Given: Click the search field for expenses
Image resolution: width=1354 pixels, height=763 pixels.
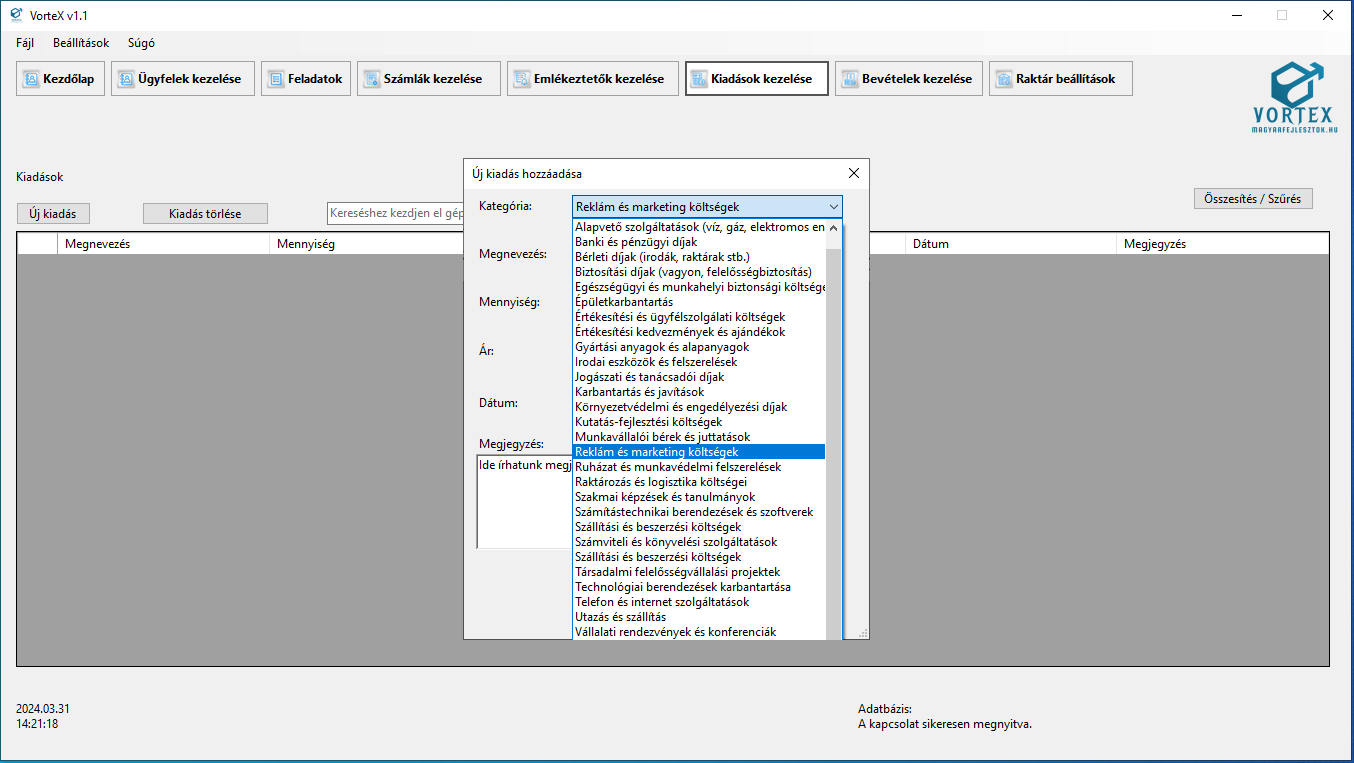Looking at the screenshot, I should pyautogui.click(x=396, y=214).
